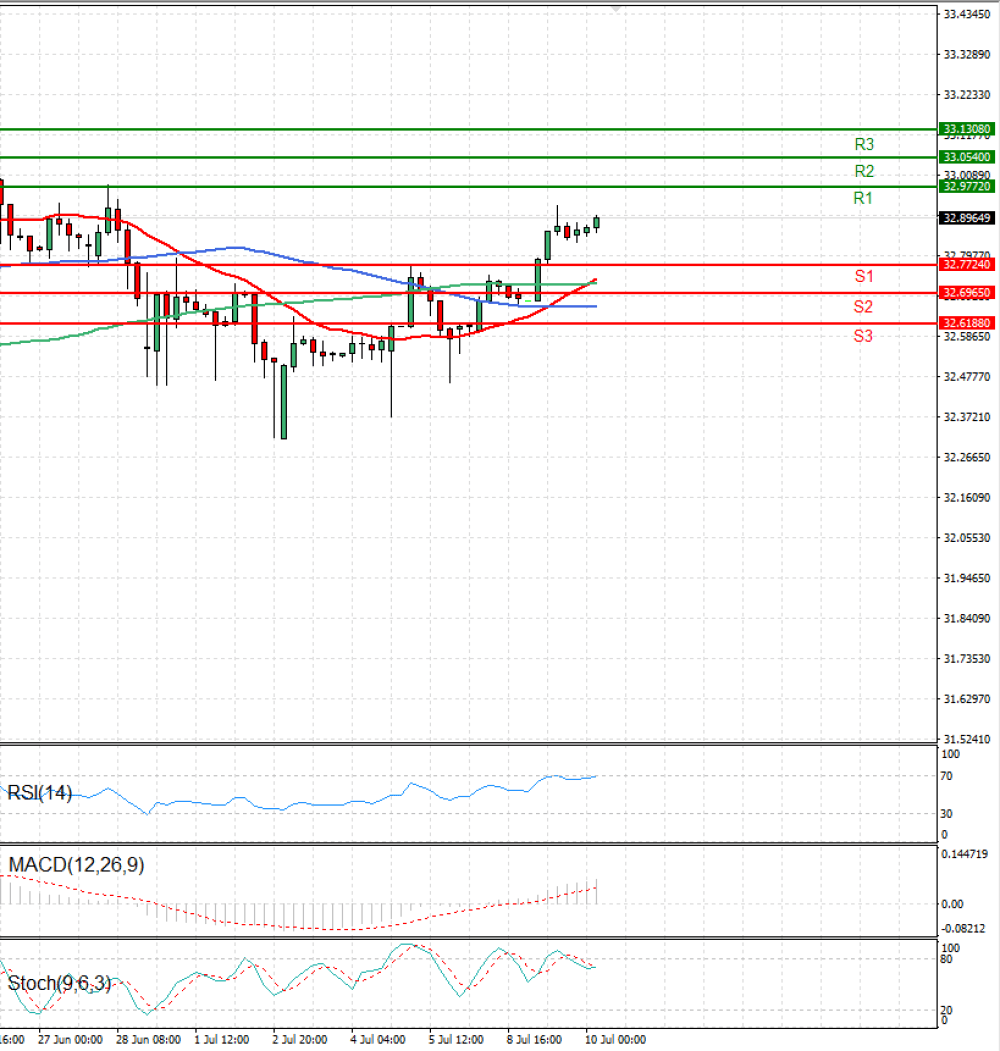Image resolution: width=1000 pixels, height=1051 pixels.
Task: Click the 5 Jul 12:00 time label
Action: (456, 1040)
